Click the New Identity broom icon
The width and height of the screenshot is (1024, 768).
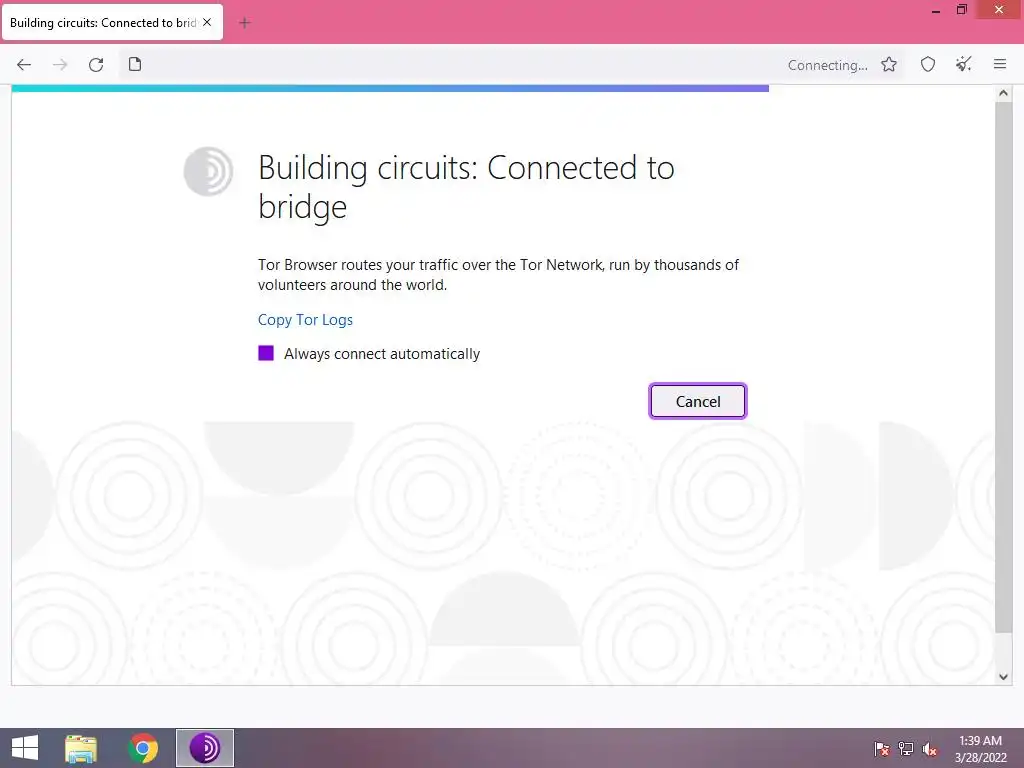click(963, 64)
